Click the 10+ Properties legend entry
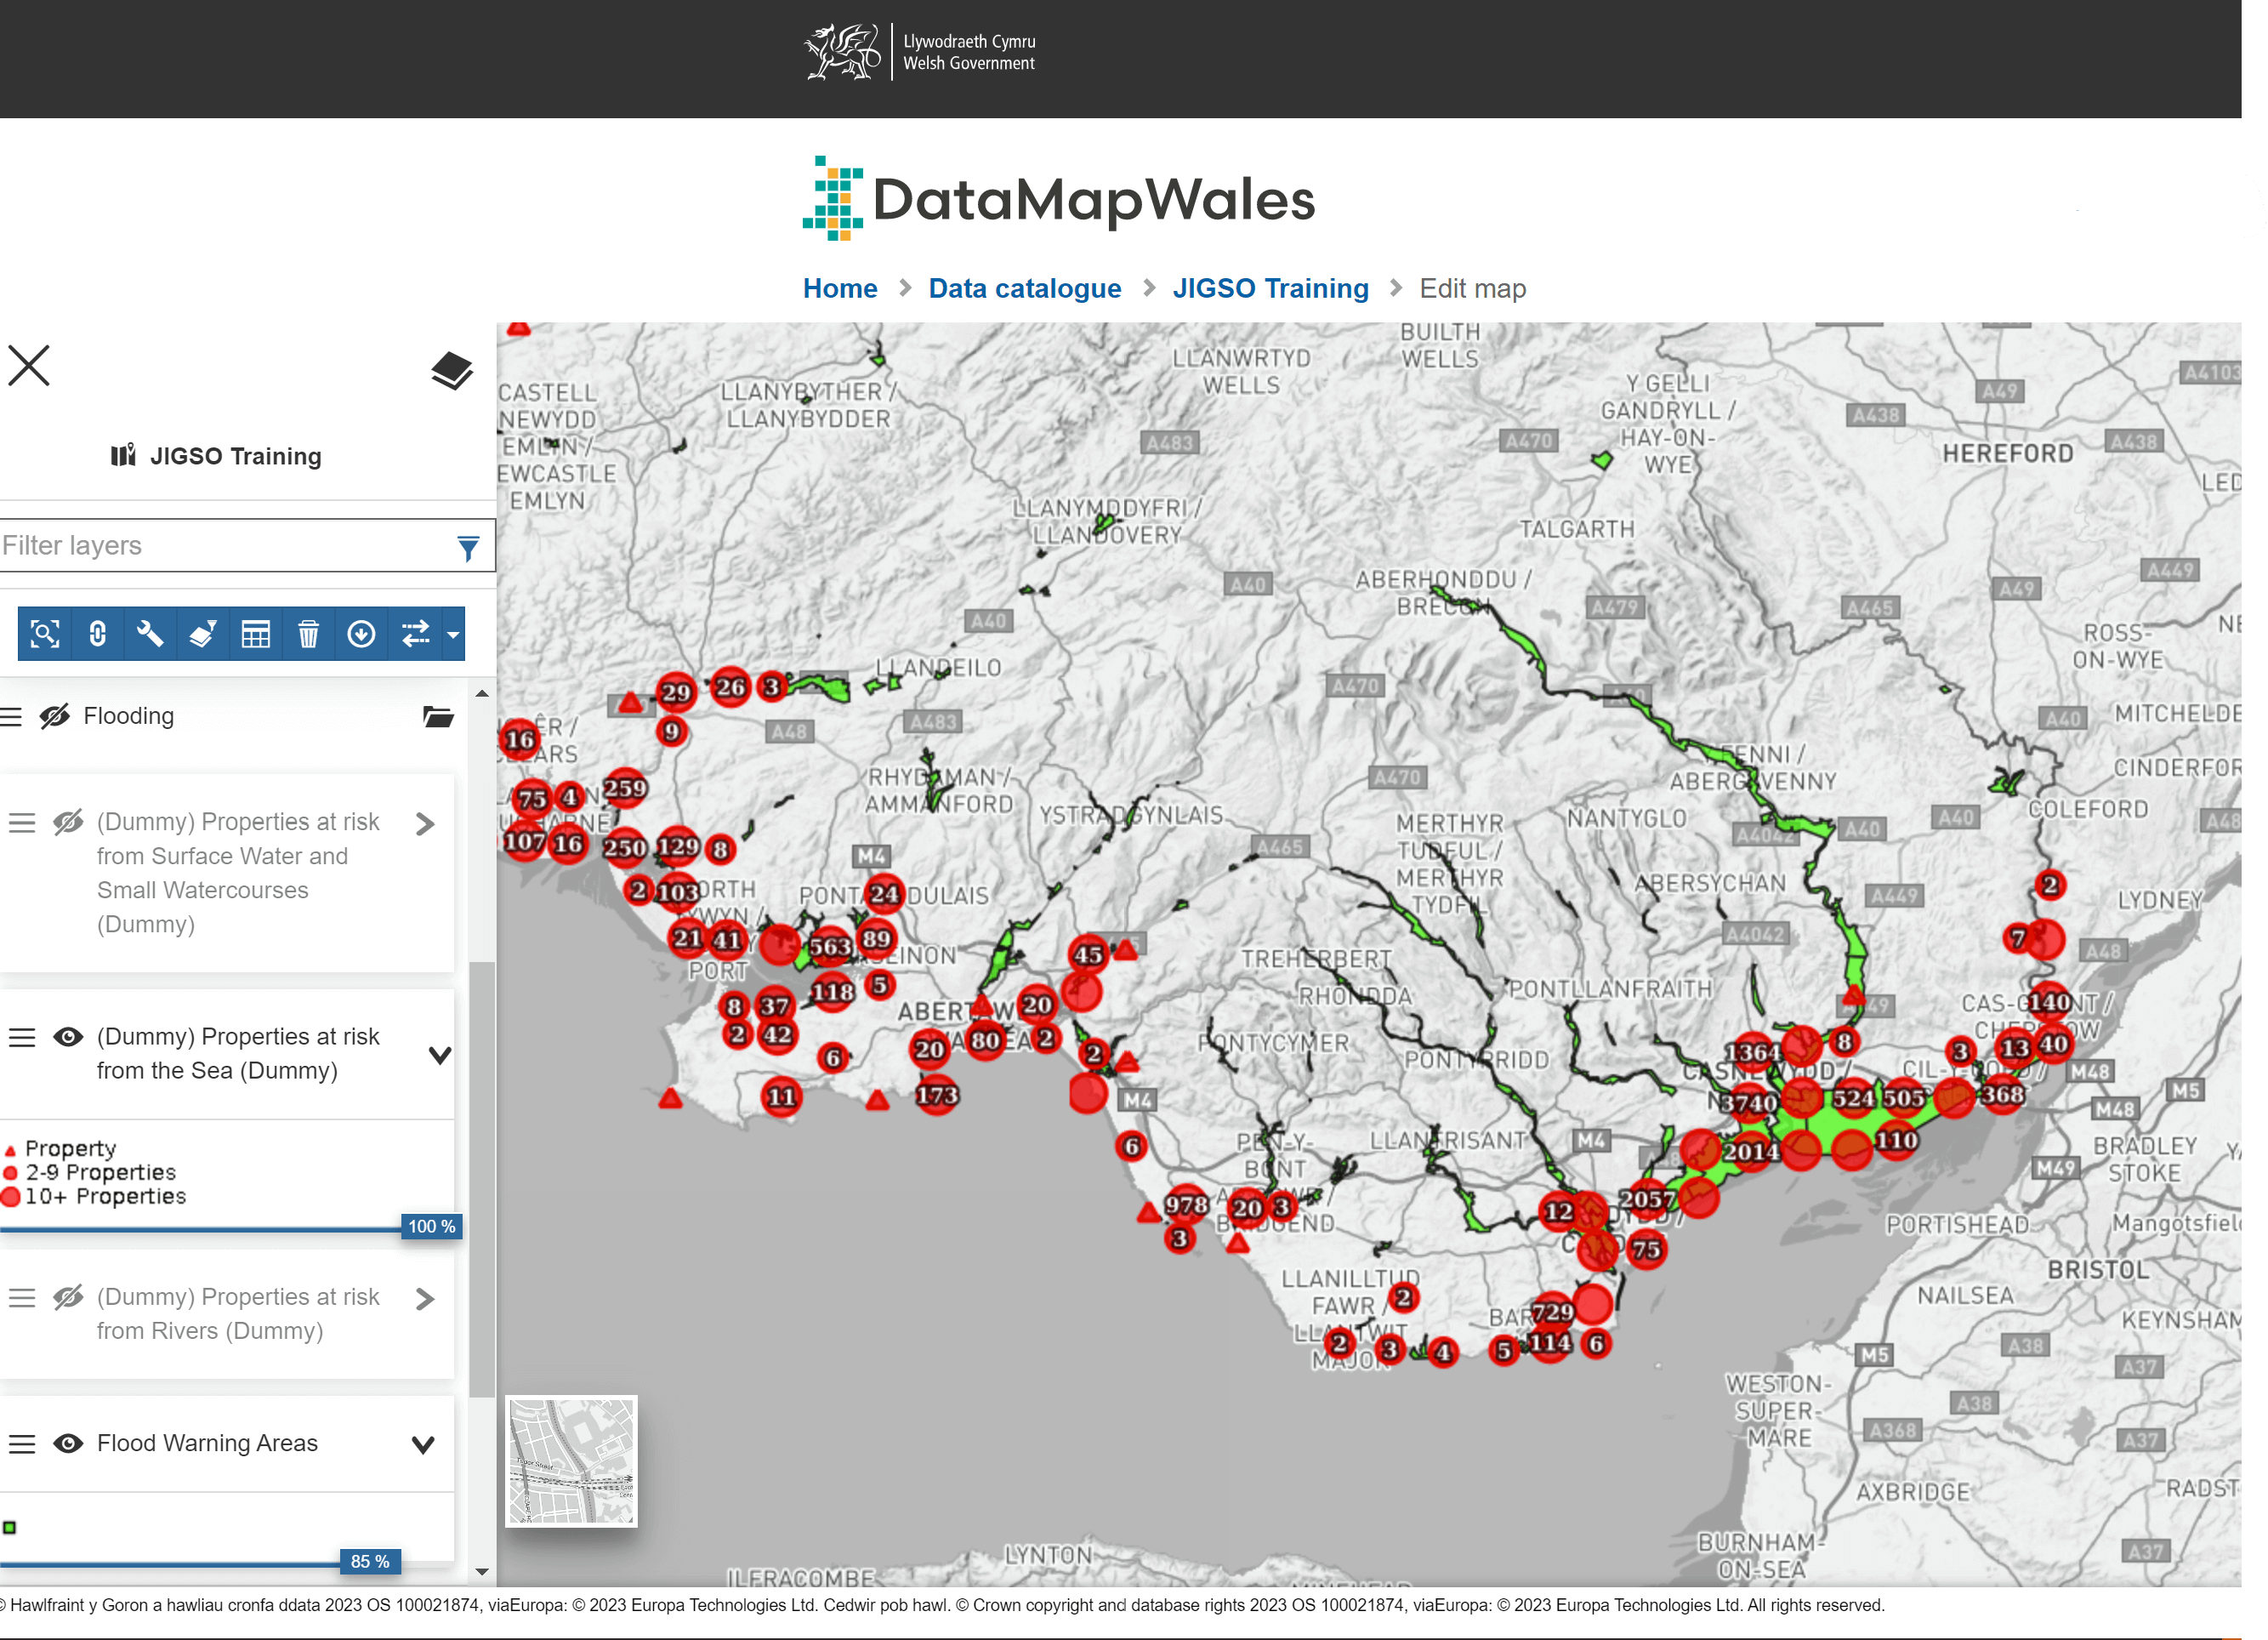The width and height of the screenshot is (2268, 1640). 94,1196
